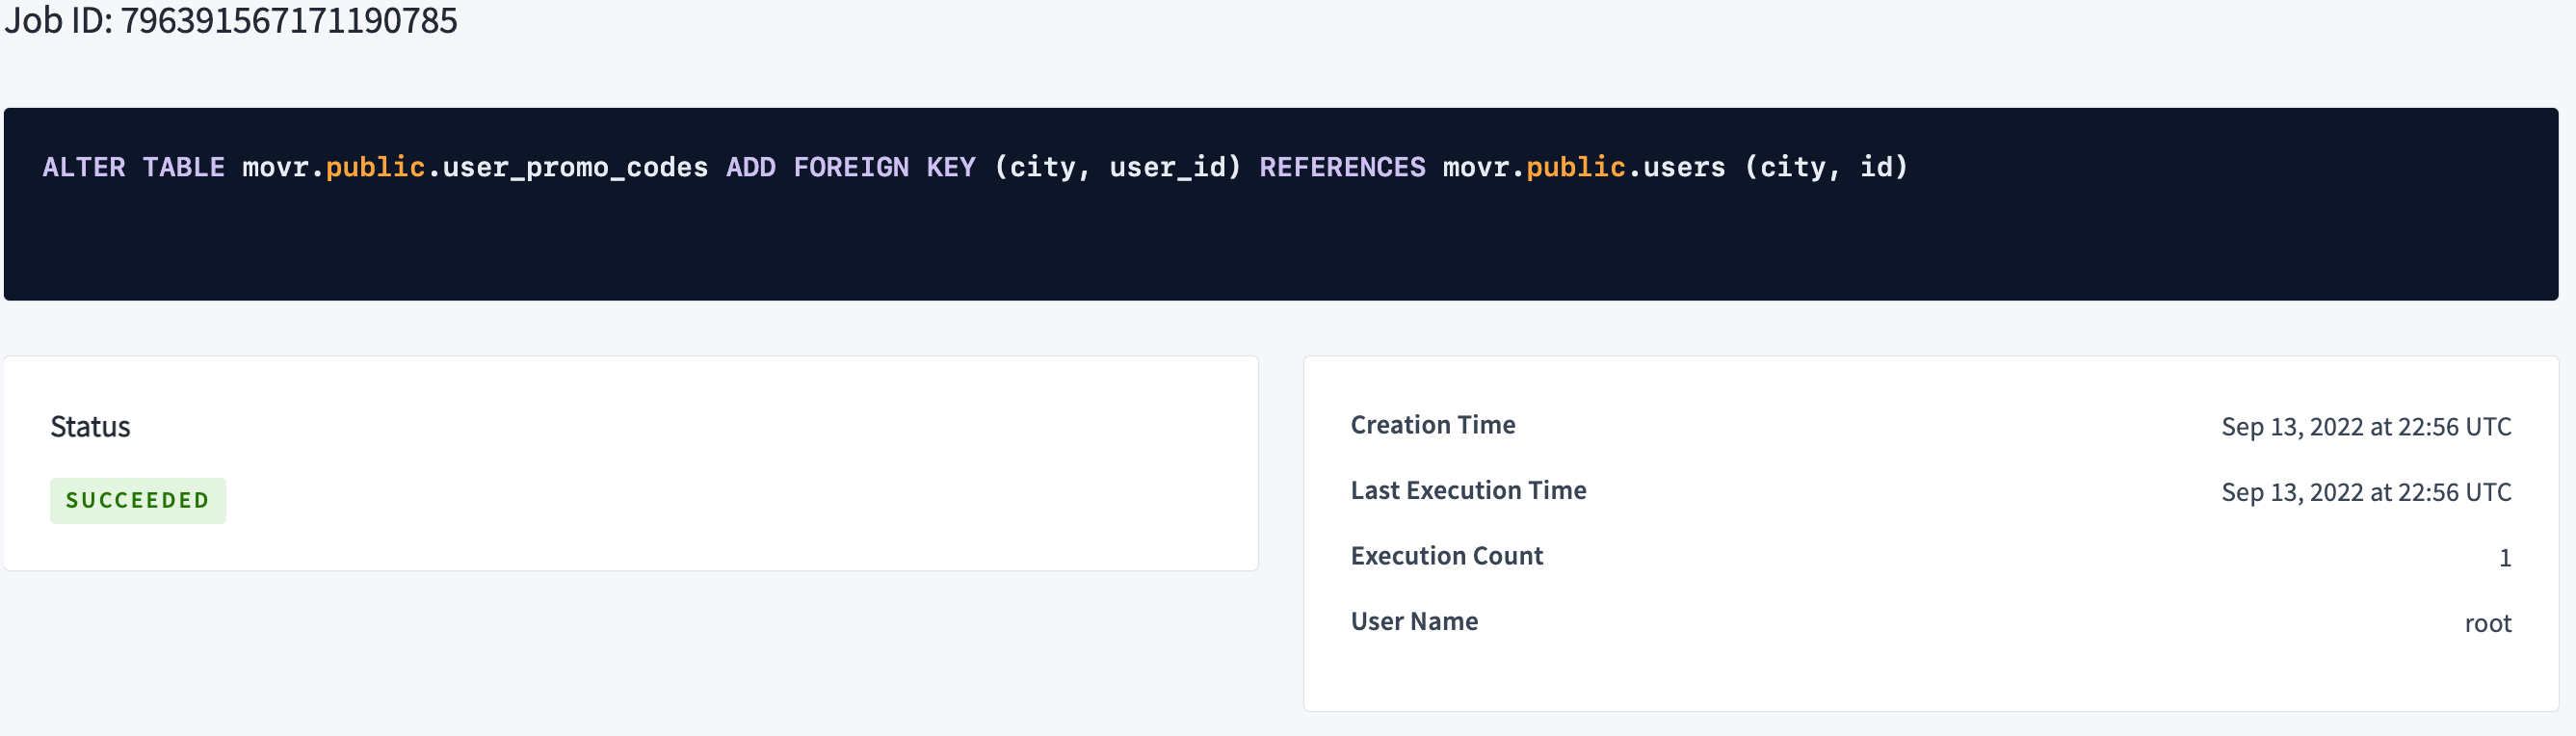Click the first orange public schema name
2576x736 pixels.
(x=375, y=167)
